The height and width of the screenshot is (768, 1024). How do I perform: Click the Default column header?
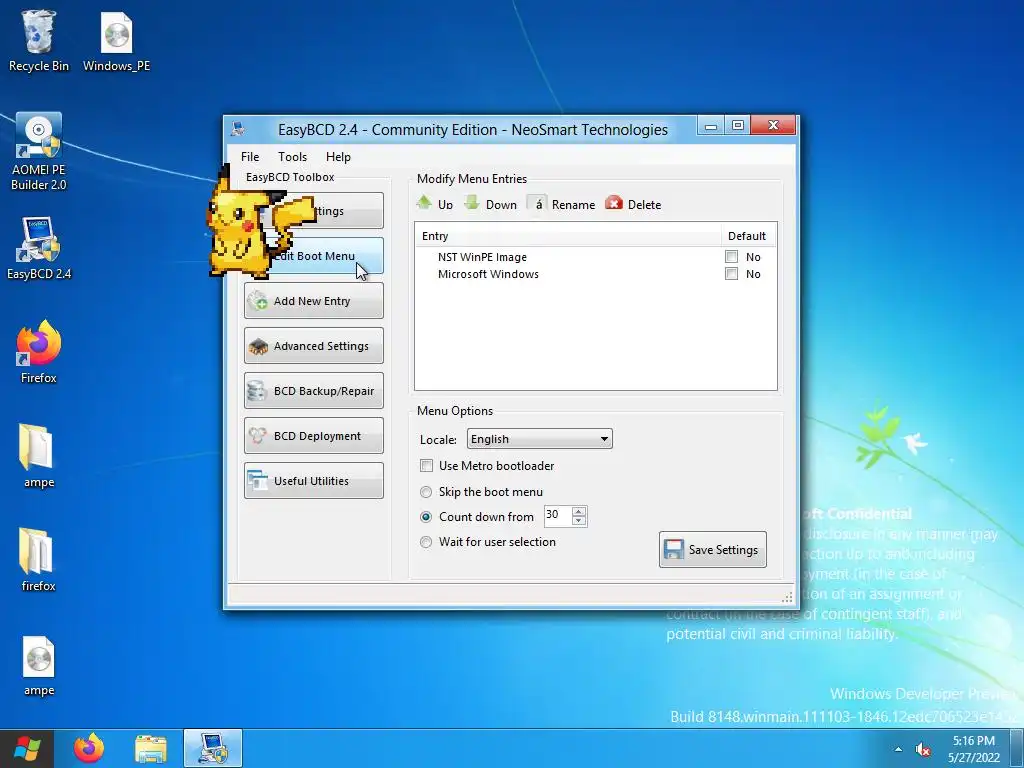[747, 236]
